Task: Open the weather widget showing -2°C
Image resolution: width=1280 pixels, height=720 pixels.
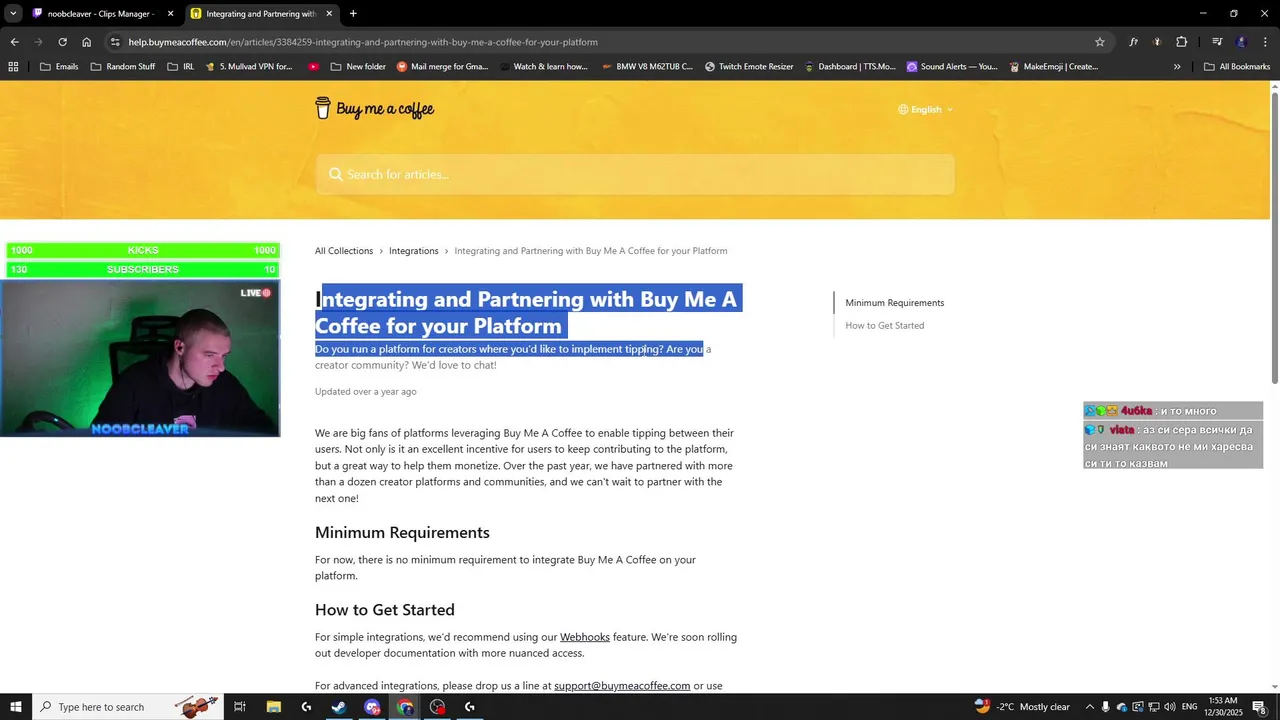Action: click(1022, 707)
